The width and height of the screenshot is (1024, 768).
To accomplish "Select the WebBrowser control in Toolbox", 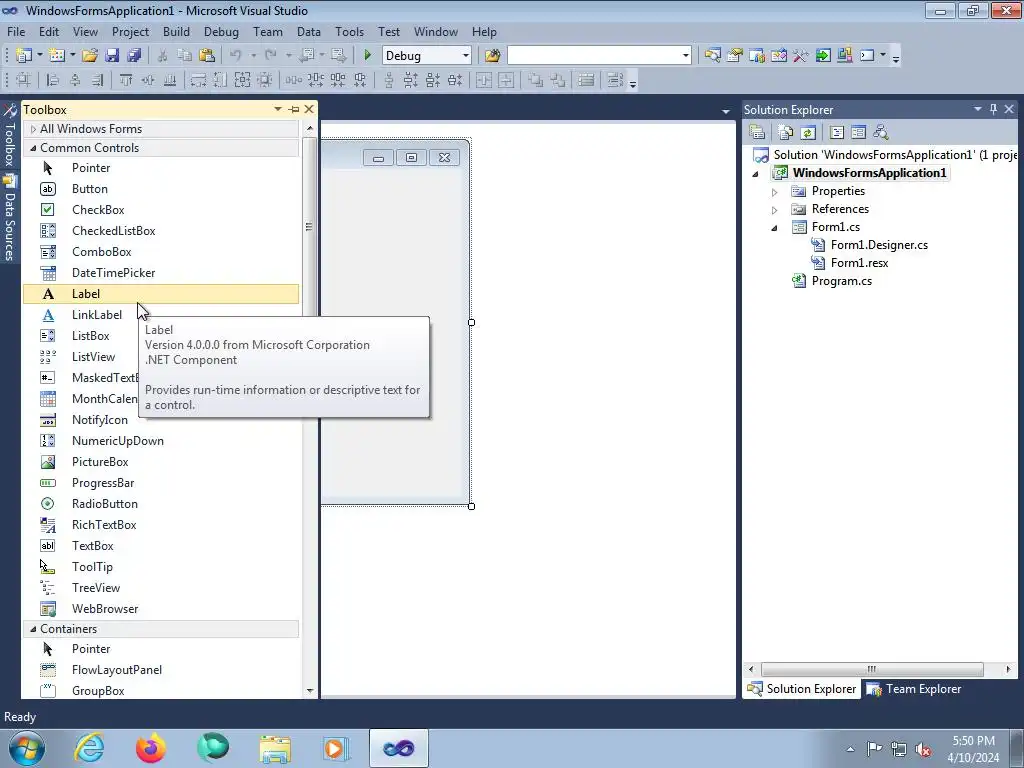I will point(161,609).
